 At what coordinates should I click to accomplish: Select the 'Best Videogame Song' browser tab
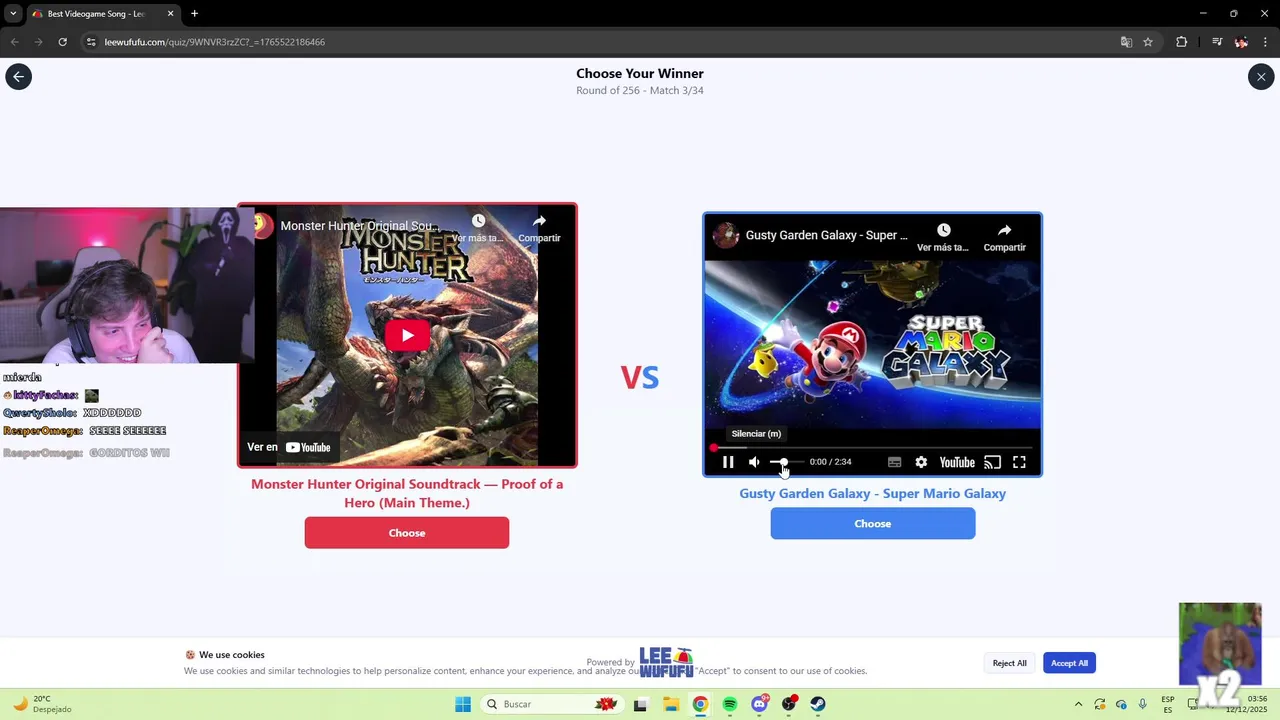tap(98, 14)
